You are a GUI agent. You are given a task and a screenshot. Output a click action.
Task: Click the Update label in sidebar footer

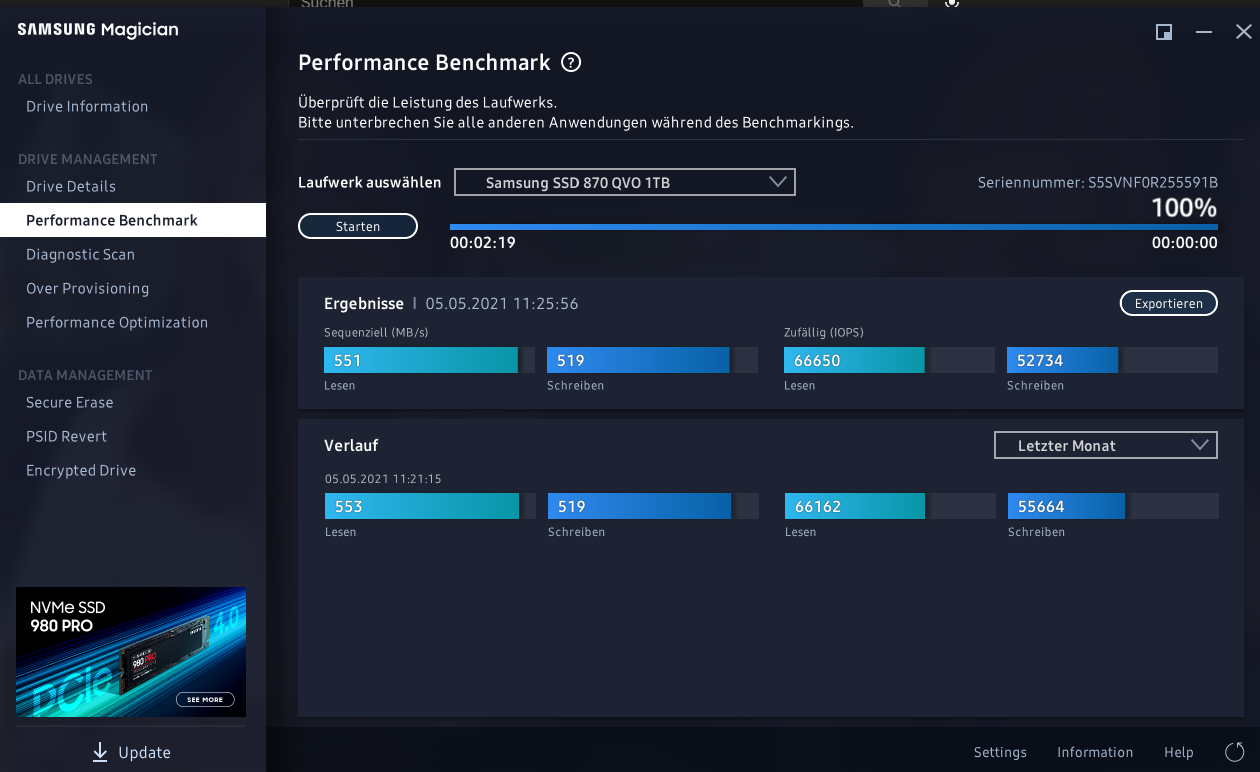[x=144, y=752]
